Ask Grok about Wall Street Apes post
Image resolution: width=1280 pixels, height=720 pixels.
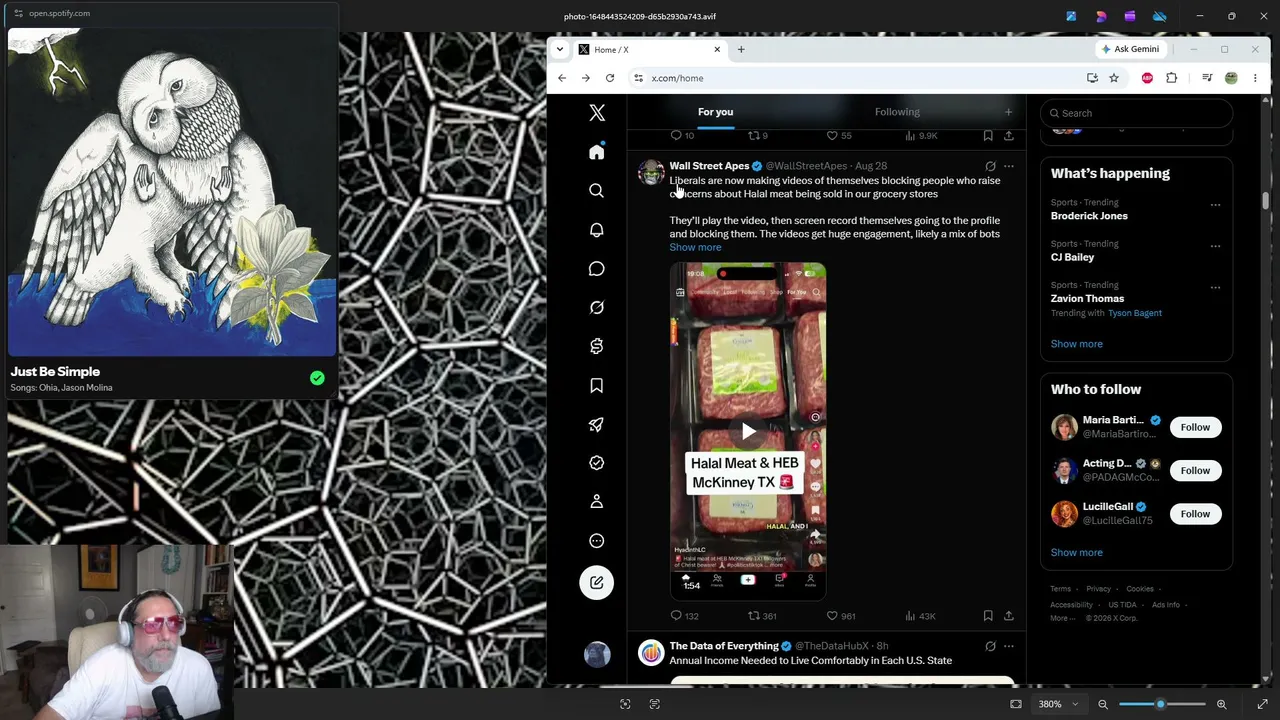990,166
